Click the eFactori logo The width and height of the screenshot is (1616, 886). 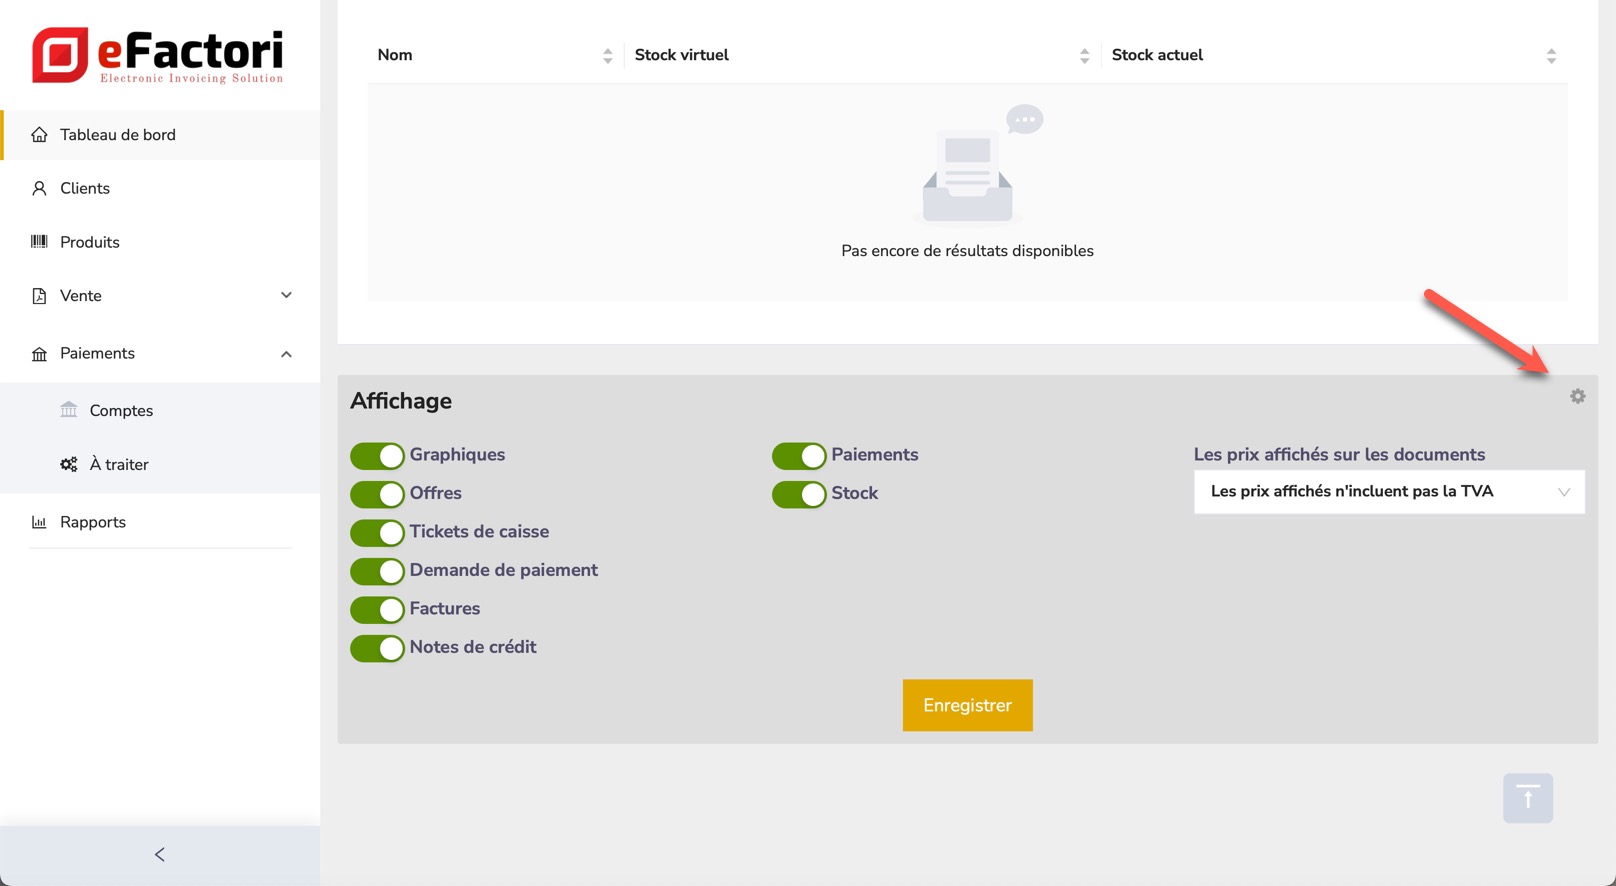coord(158,56)
